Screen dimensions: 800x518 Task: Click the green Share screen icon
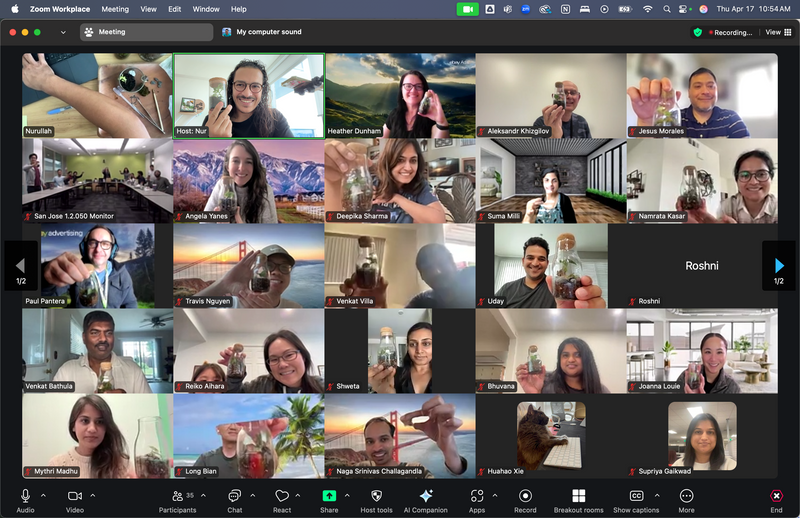(329, 496)
